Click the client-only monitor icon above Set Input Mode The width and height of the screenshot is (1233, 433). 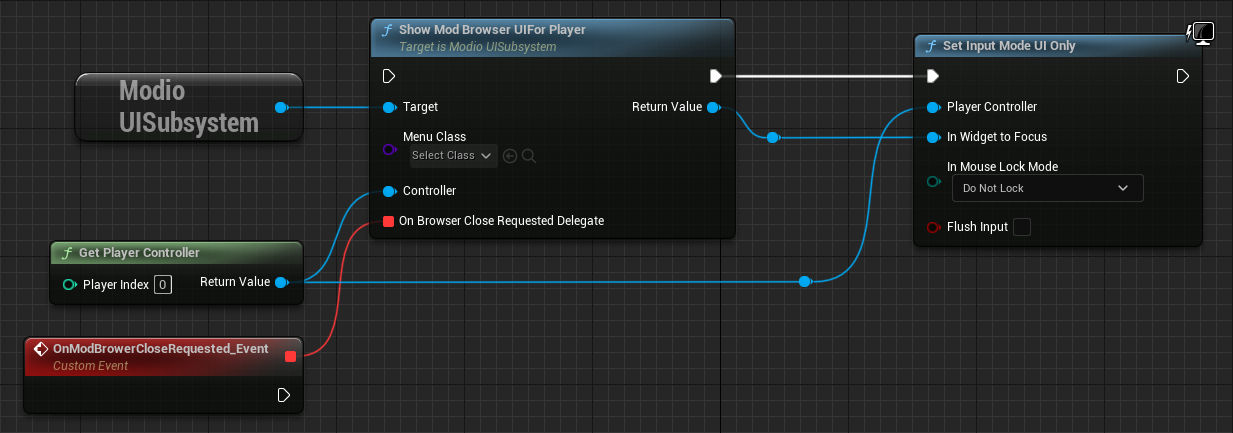1200,33
